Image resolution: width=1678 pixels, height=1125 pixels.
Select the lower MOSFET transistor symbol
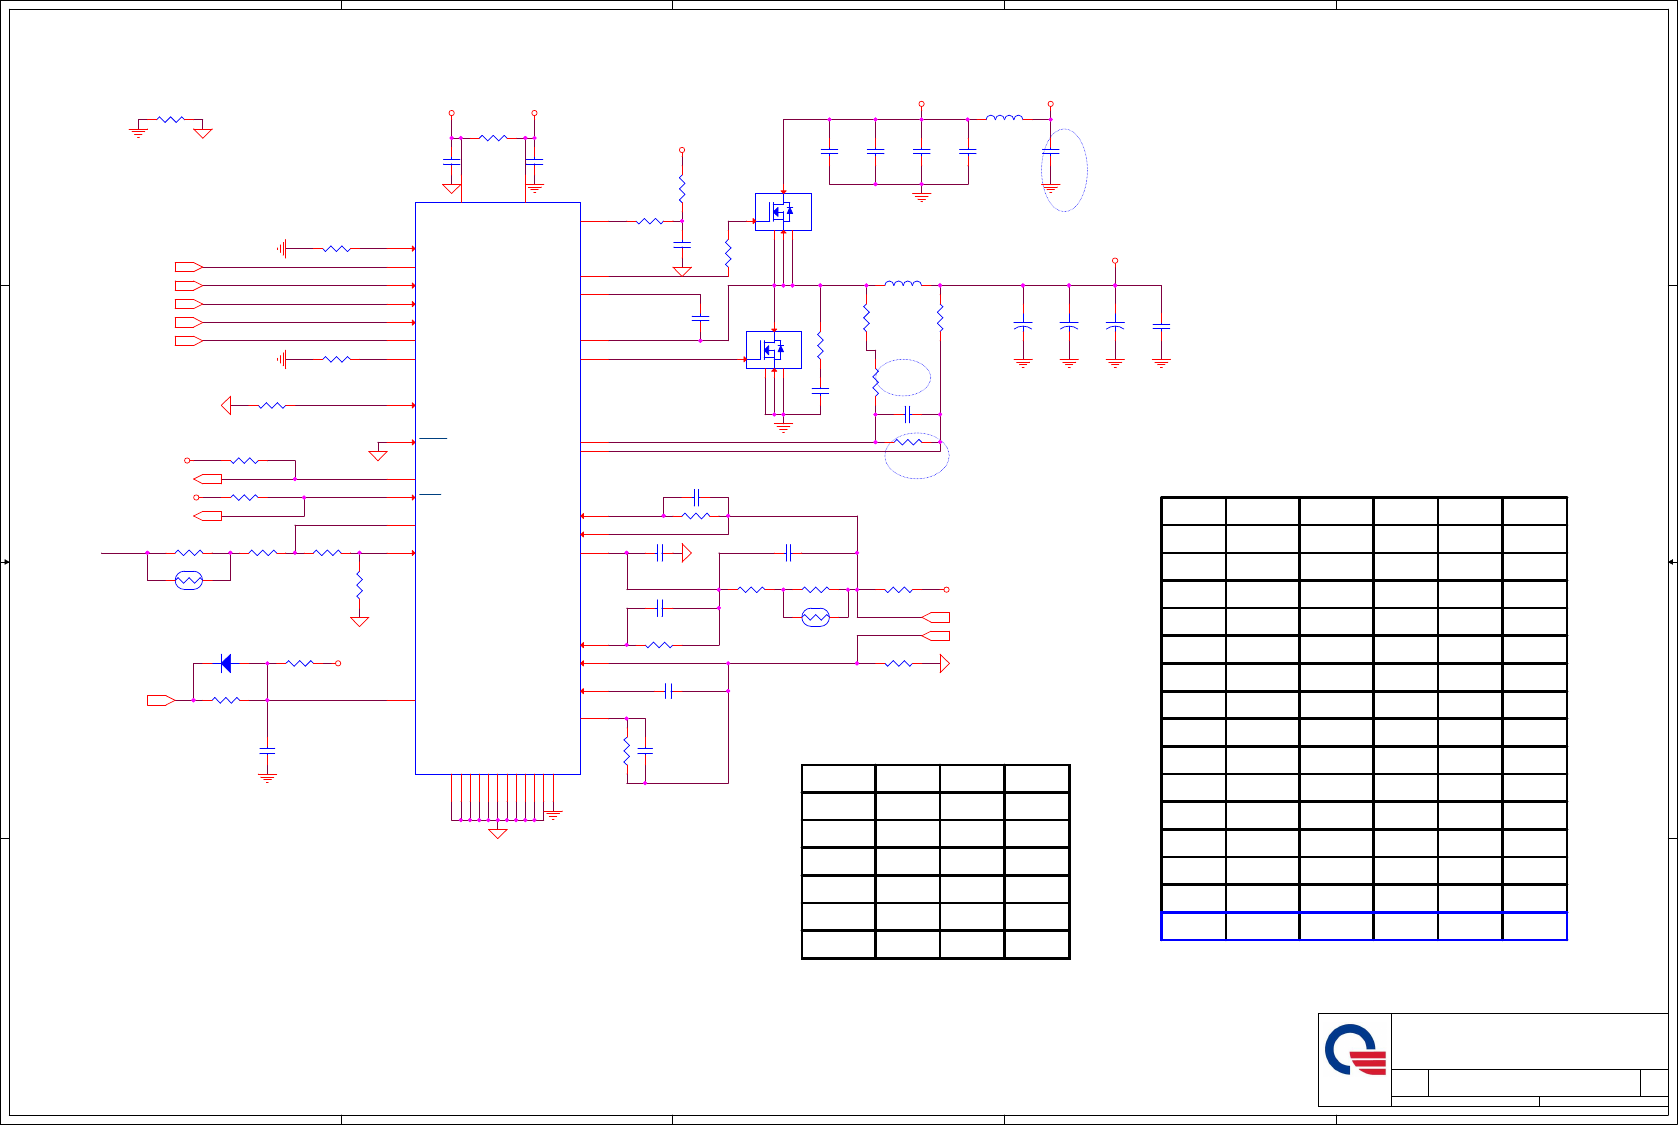click(774, 350)
